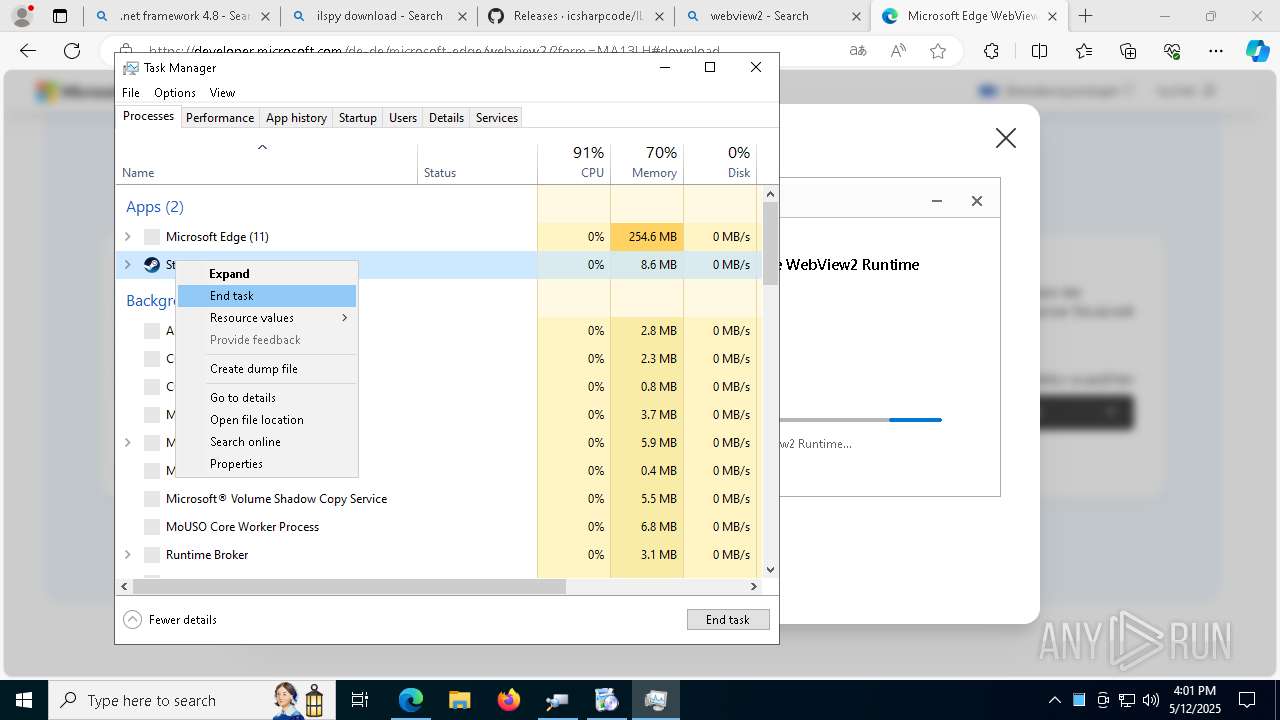Toggle Edge split screen icon
Image resolution: width=1280 pixels, height=720 pixels.
1039,51
